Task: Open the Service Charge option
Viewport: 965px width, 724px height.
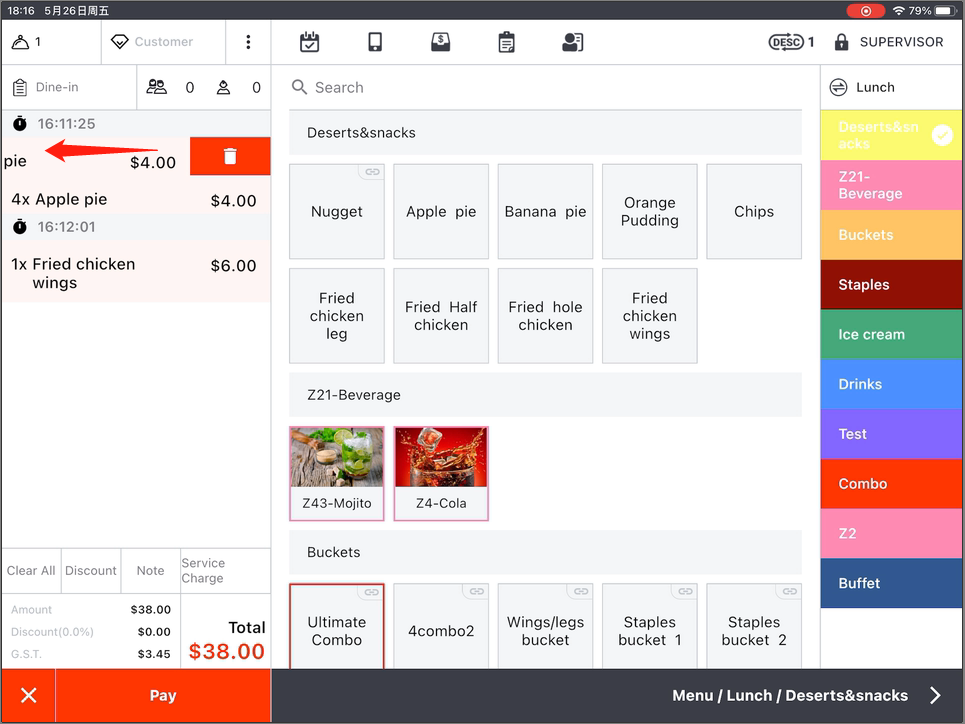Action: pos(225,571)
